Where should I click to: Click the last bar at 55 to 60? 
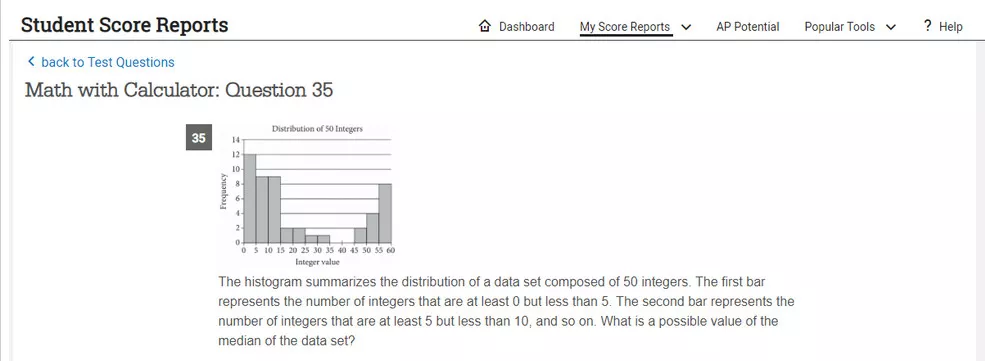click(x=384, y=213)
